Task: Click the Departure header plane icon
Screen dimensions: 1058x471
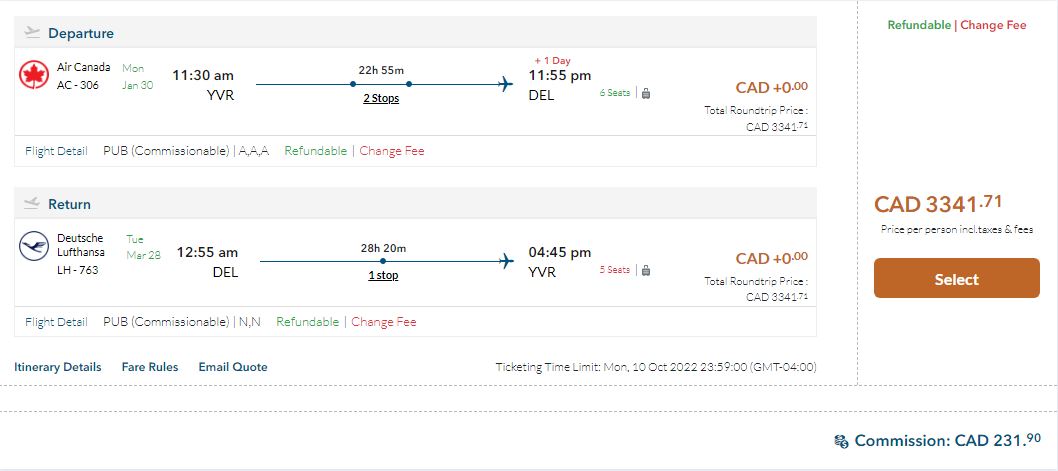Action: pyautogui.click(x=32, y=33)
